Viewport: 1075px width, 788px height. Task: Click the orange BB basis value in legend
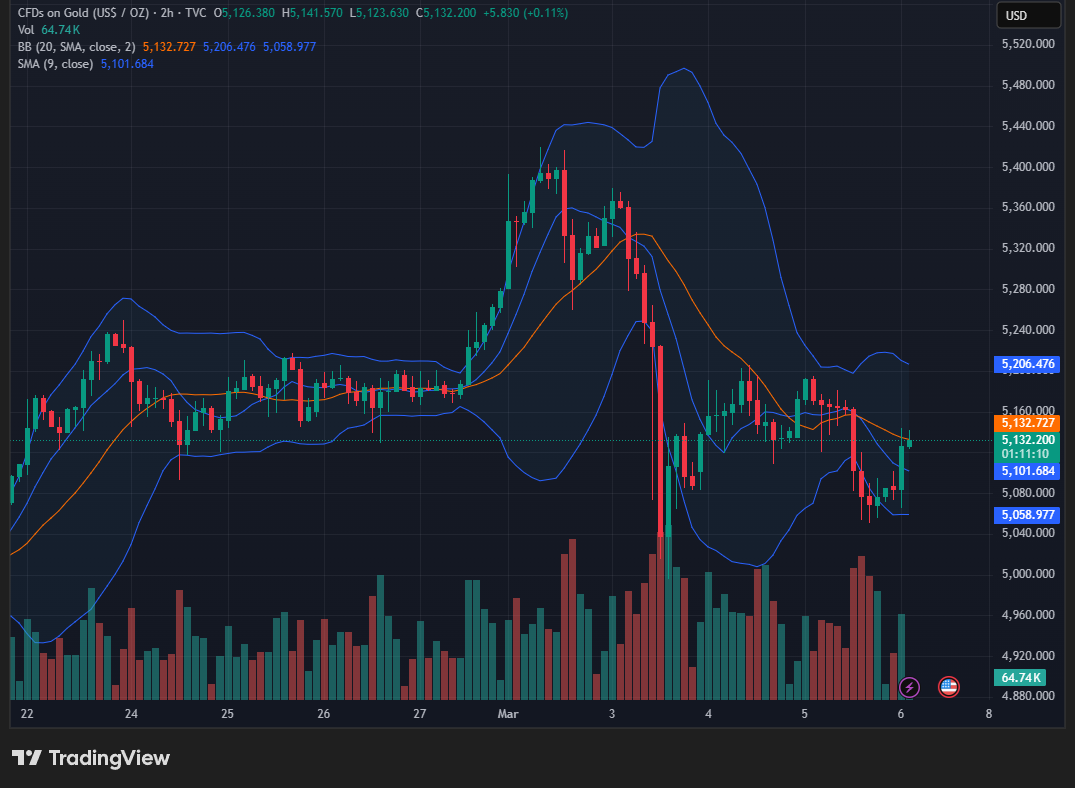(169, 46)
